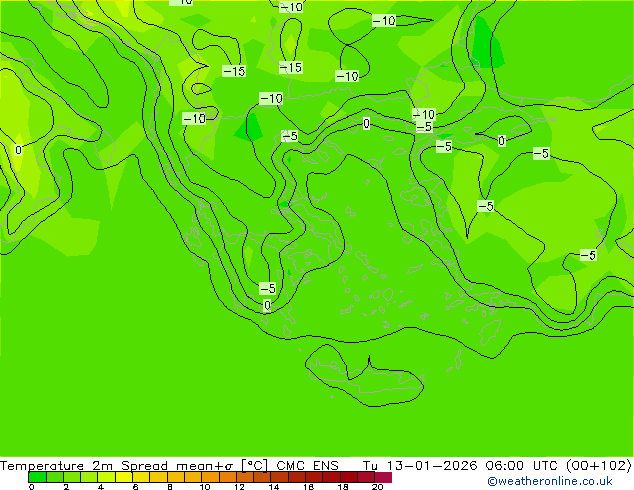Image resolution: width=634 pixels, height=490 pixels.
Task: Pick the crimson legend swatch at value 20
Action: (383, 477)
